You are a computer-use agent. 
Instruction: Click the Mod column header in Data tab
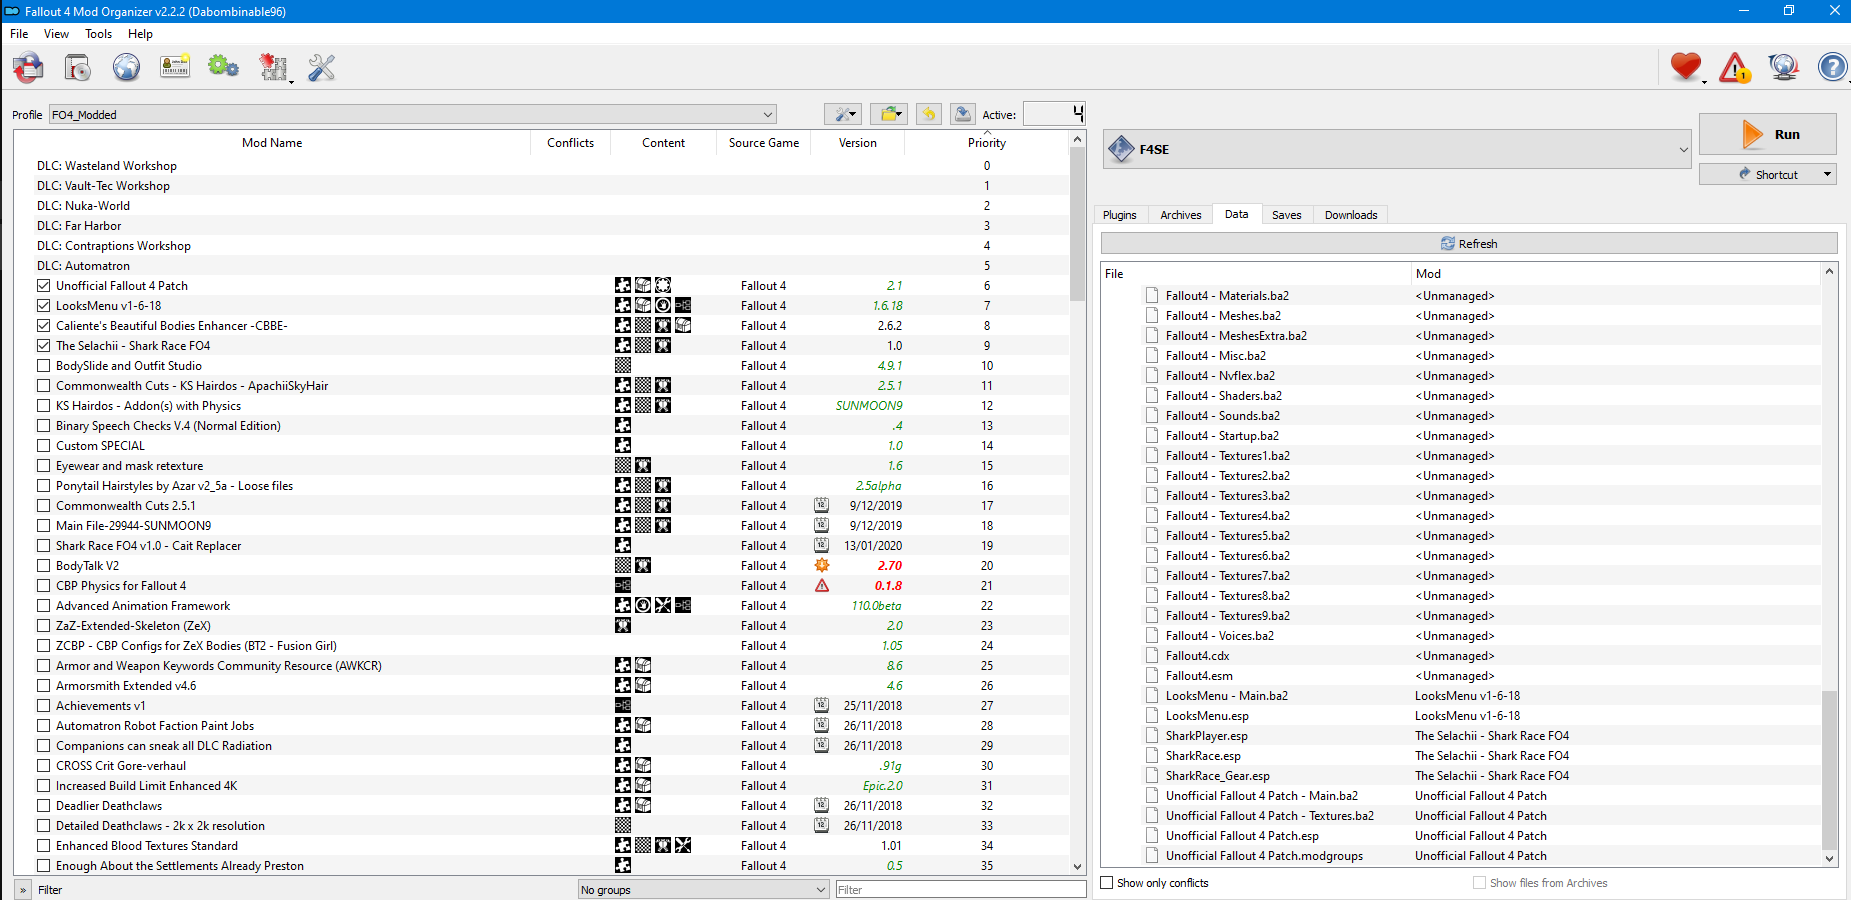click(x=1615, y=274)
